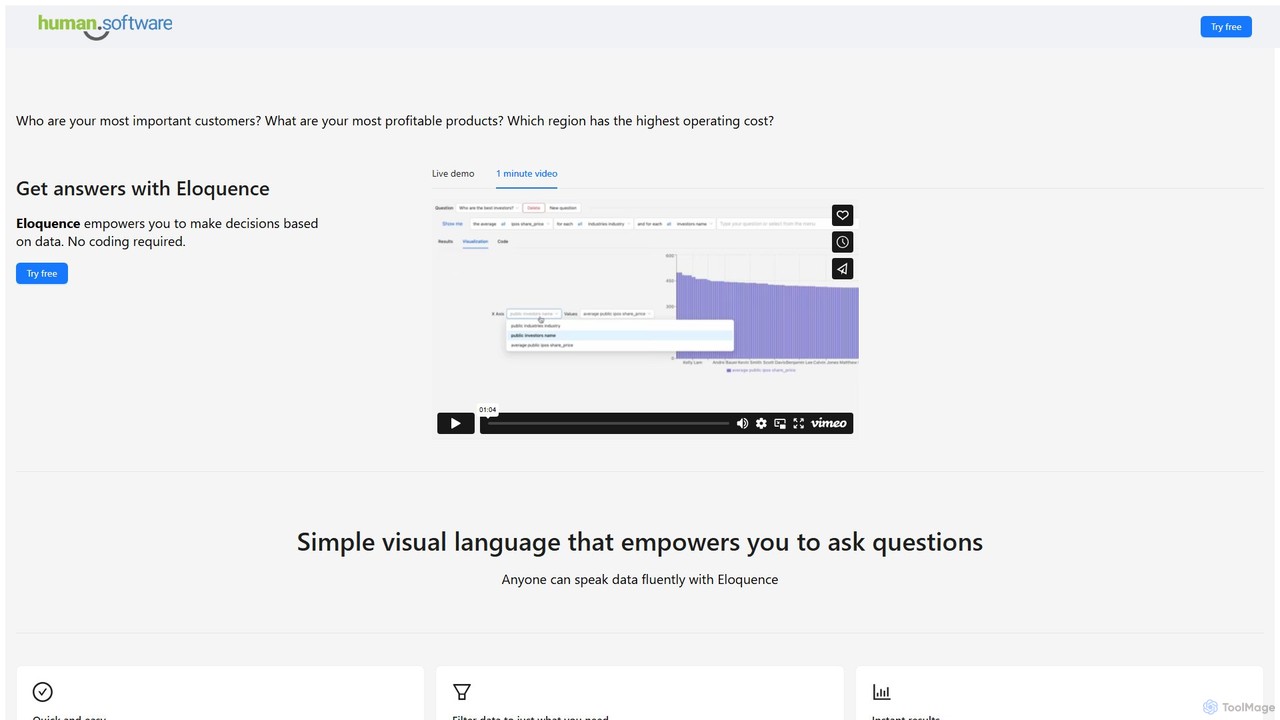
Task: Click the "No coding required." description text
Action: [127, 241]
